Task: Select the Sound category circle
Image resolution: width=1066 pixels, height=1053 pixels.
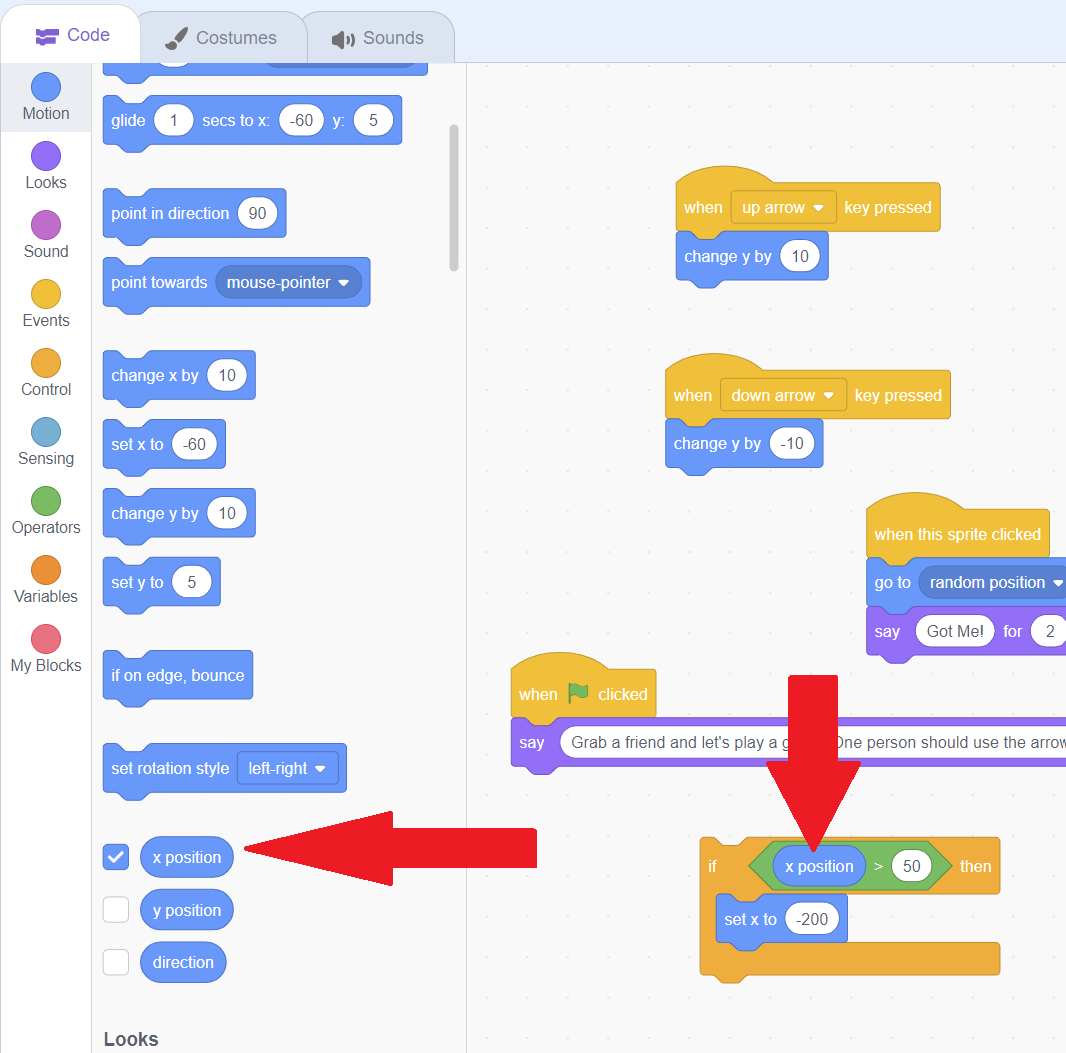Action: (46, 225)
